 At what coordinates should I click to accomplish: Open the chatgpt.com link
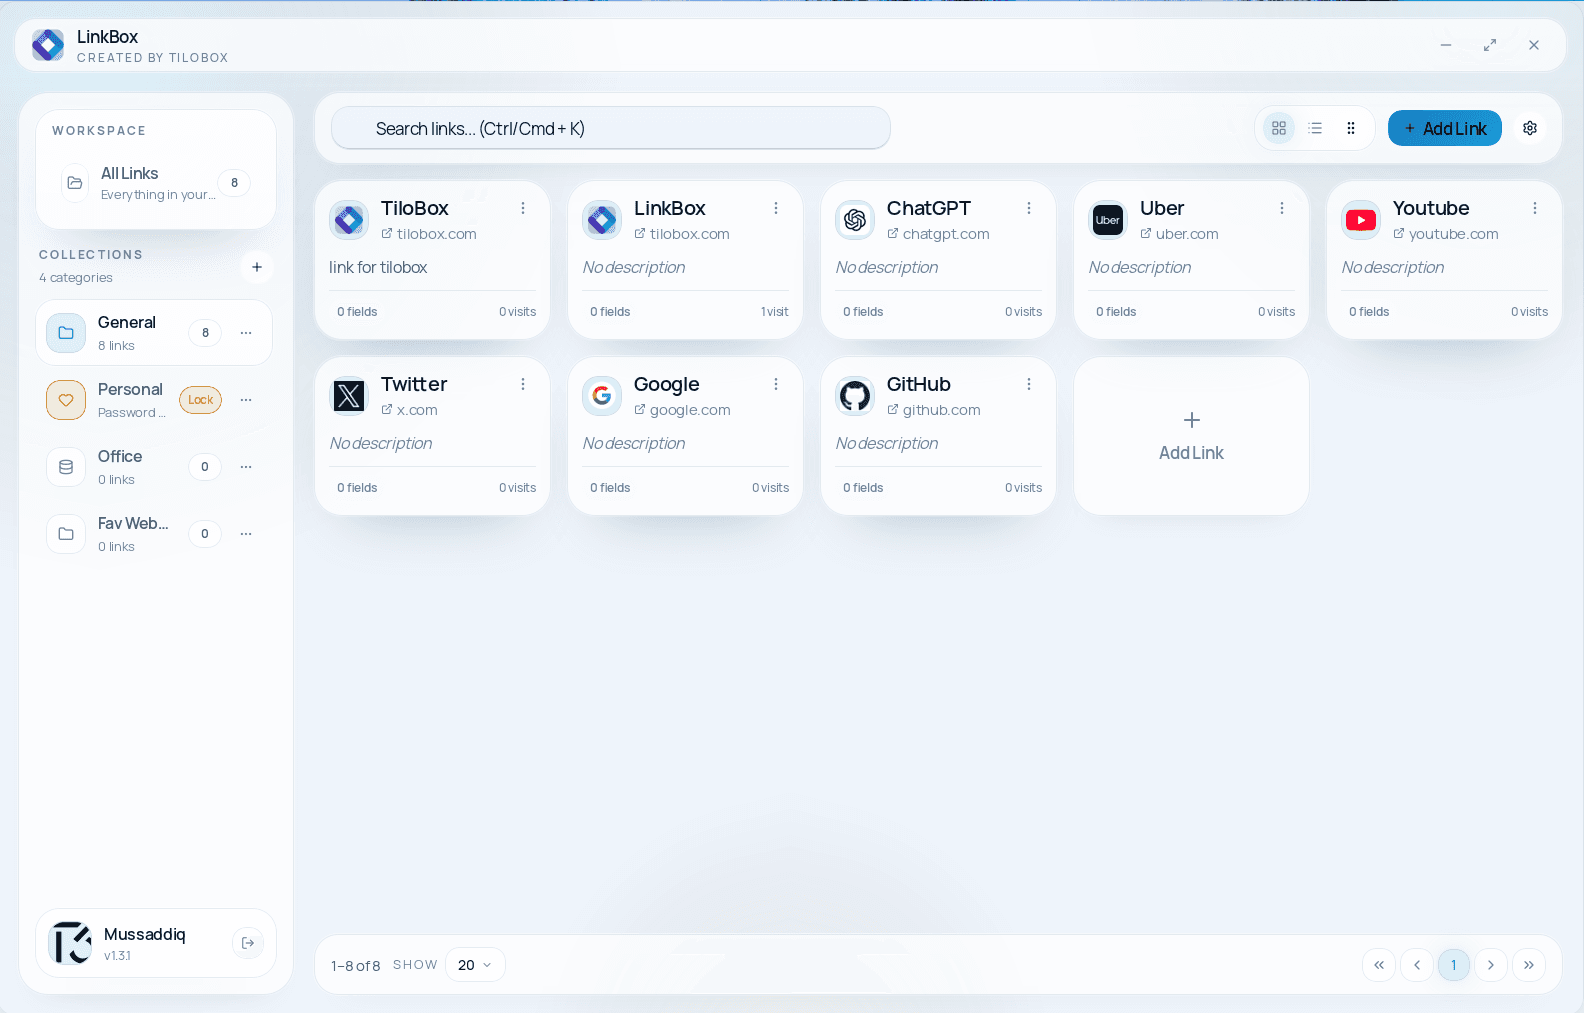tap(938, 234)
